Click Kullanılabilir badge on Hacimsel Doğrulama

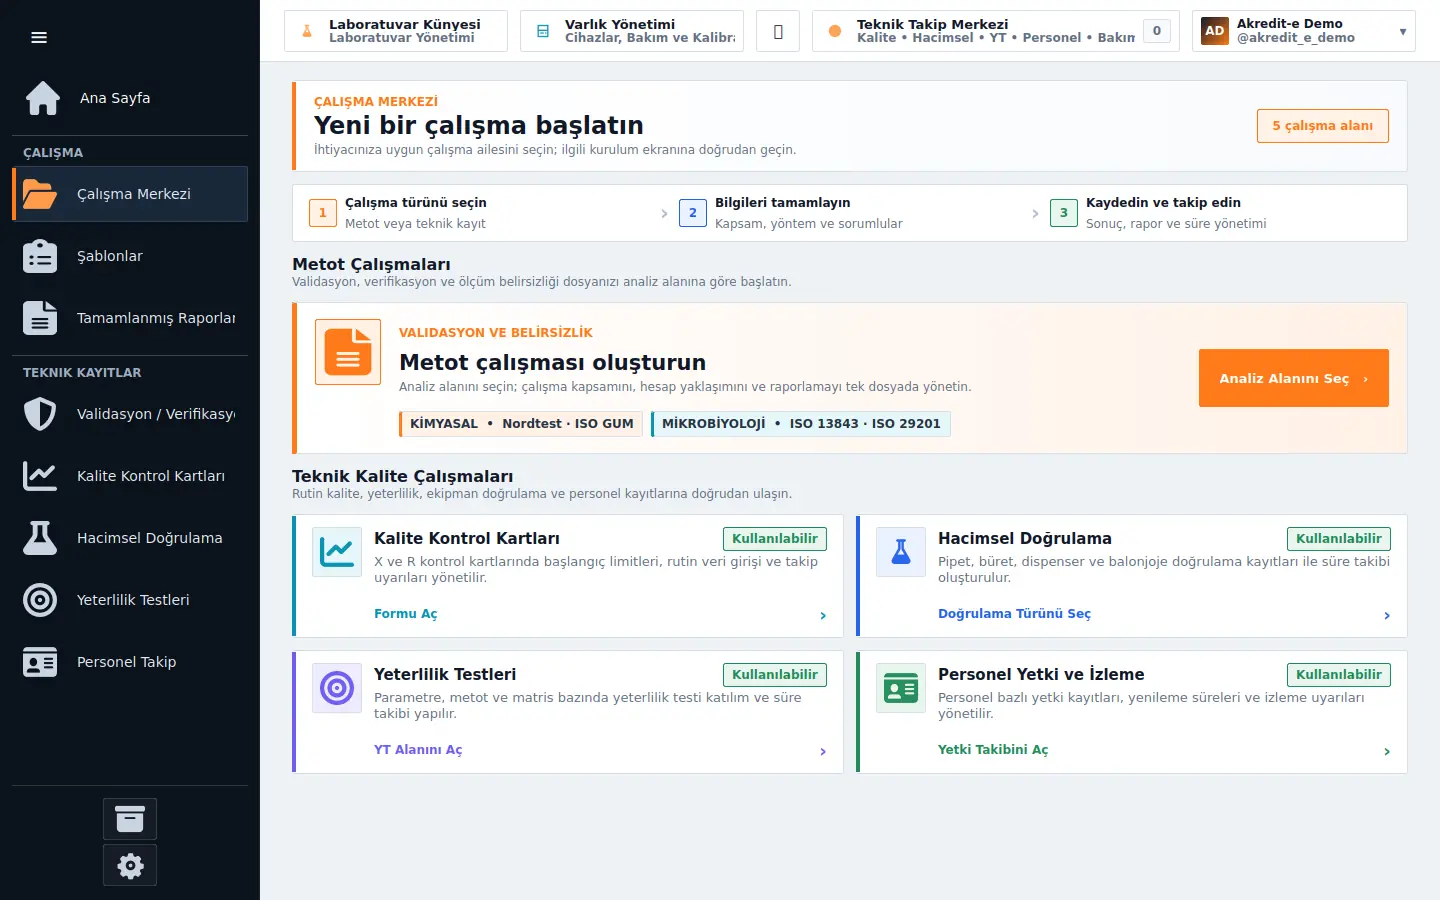(x=1339, y=539)
